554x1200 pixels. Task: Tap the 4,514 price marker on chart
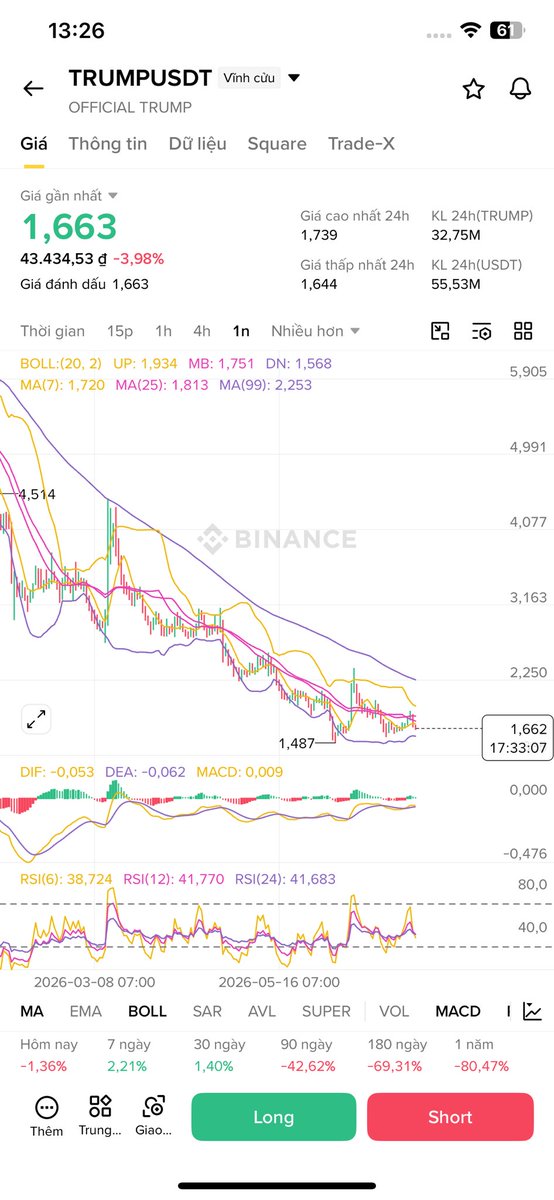pos(37,494)
